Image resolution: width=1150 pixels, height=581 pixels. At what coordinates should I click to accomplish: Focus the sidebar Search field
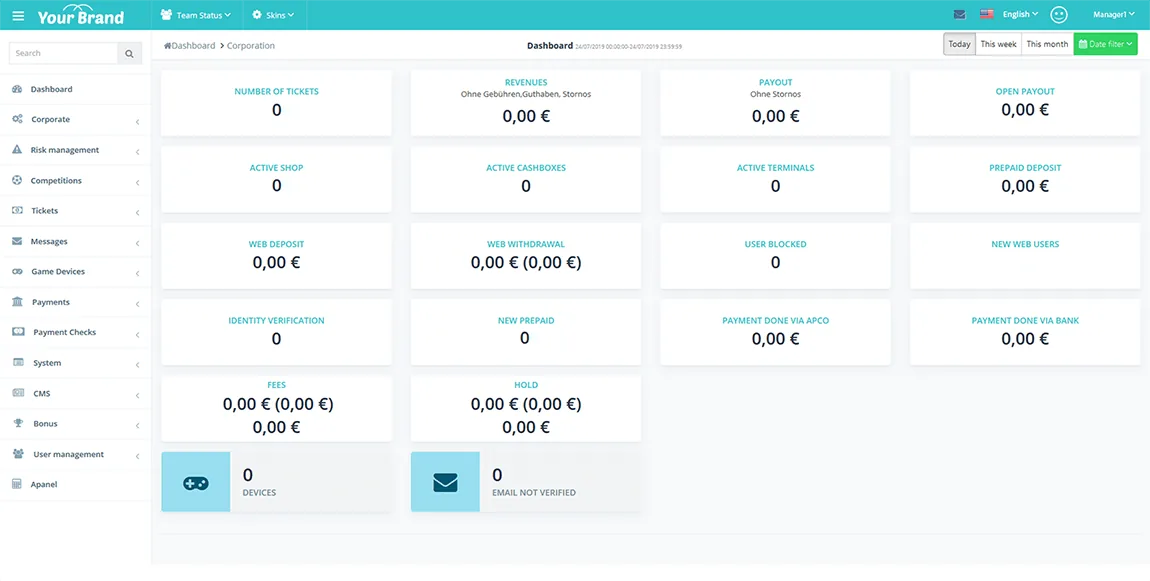(63, 54)
